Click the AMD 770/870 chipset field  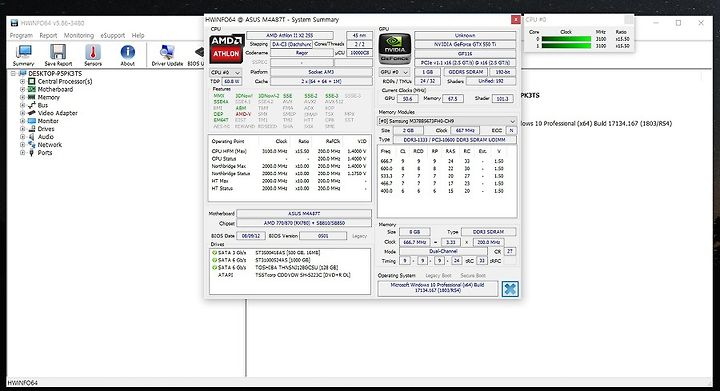click(304, 223)
